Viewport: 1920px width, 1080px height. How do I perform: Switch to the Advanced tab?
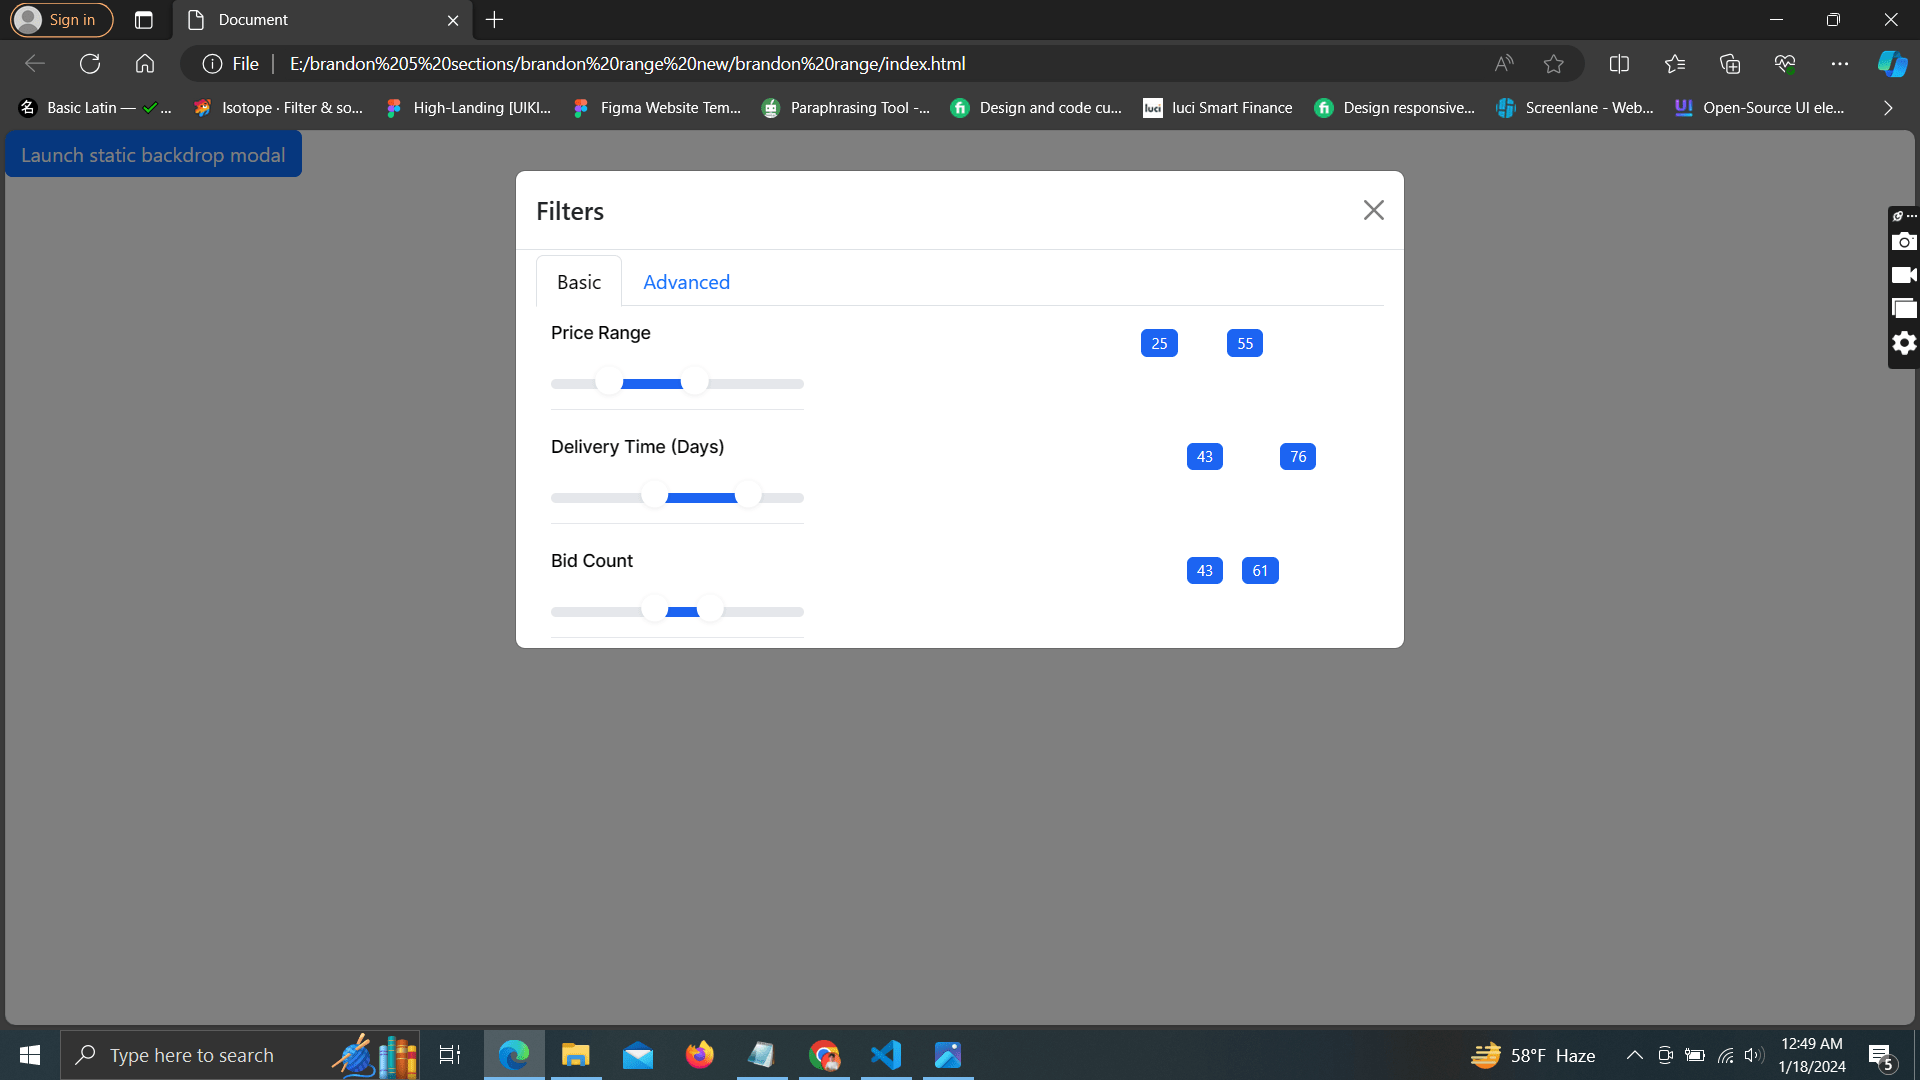[x=686, y=282]
